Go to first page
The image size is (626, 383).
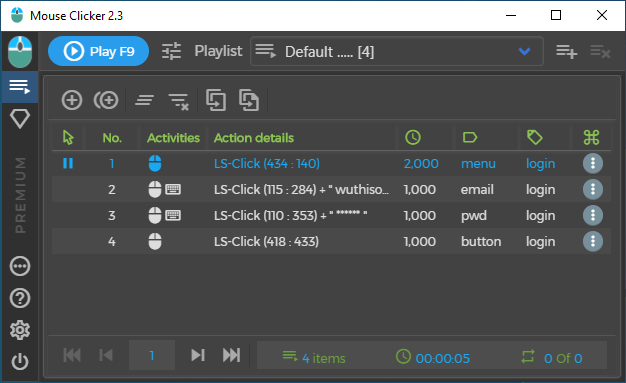tap(72, 355)
